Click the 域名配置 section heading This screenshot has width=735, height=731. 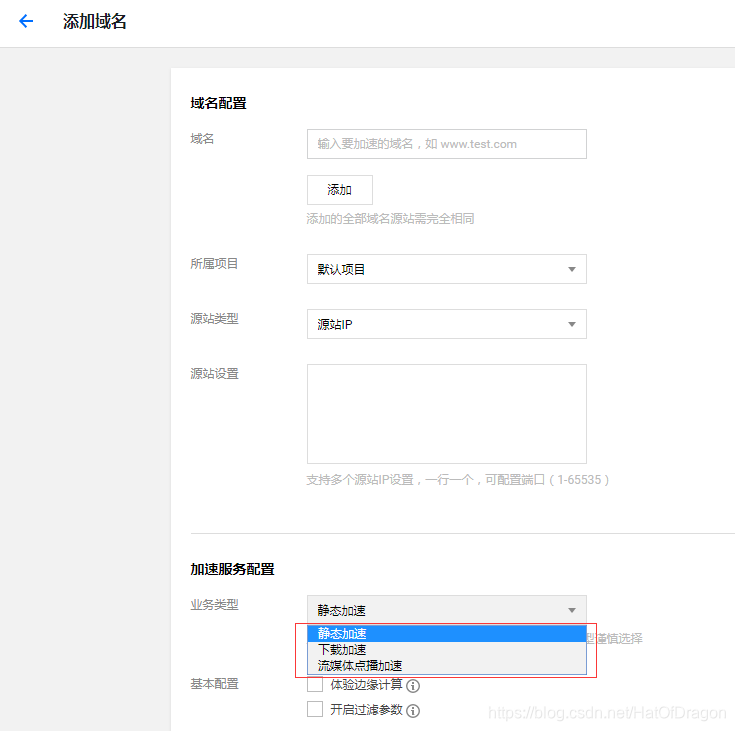pyautogui.click(x=218, y=103)
